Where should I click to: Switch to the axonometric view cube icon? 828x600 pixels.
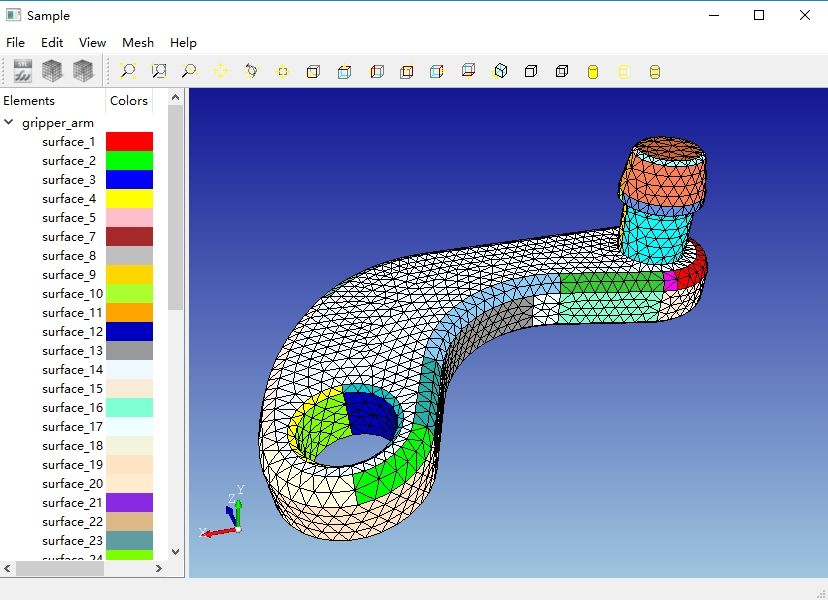501,71
